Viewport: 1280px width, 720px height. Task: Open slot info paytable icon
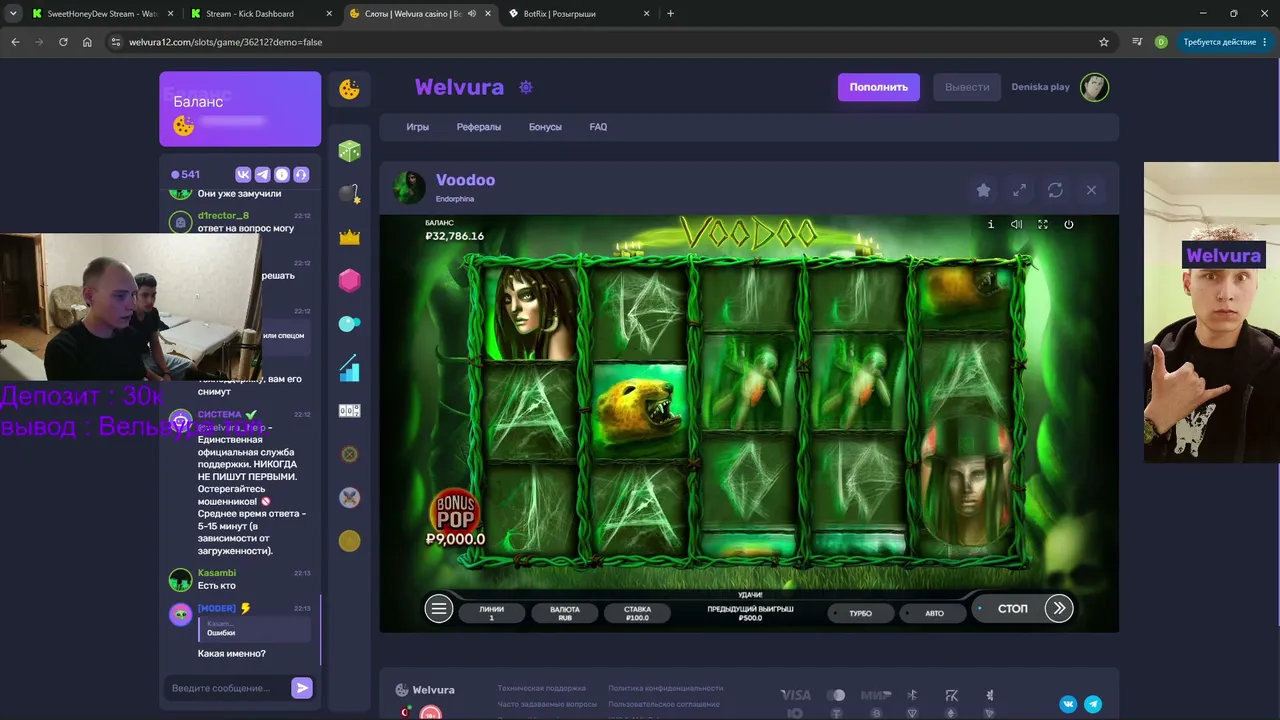pyautogui.click(x=991, y=224)
